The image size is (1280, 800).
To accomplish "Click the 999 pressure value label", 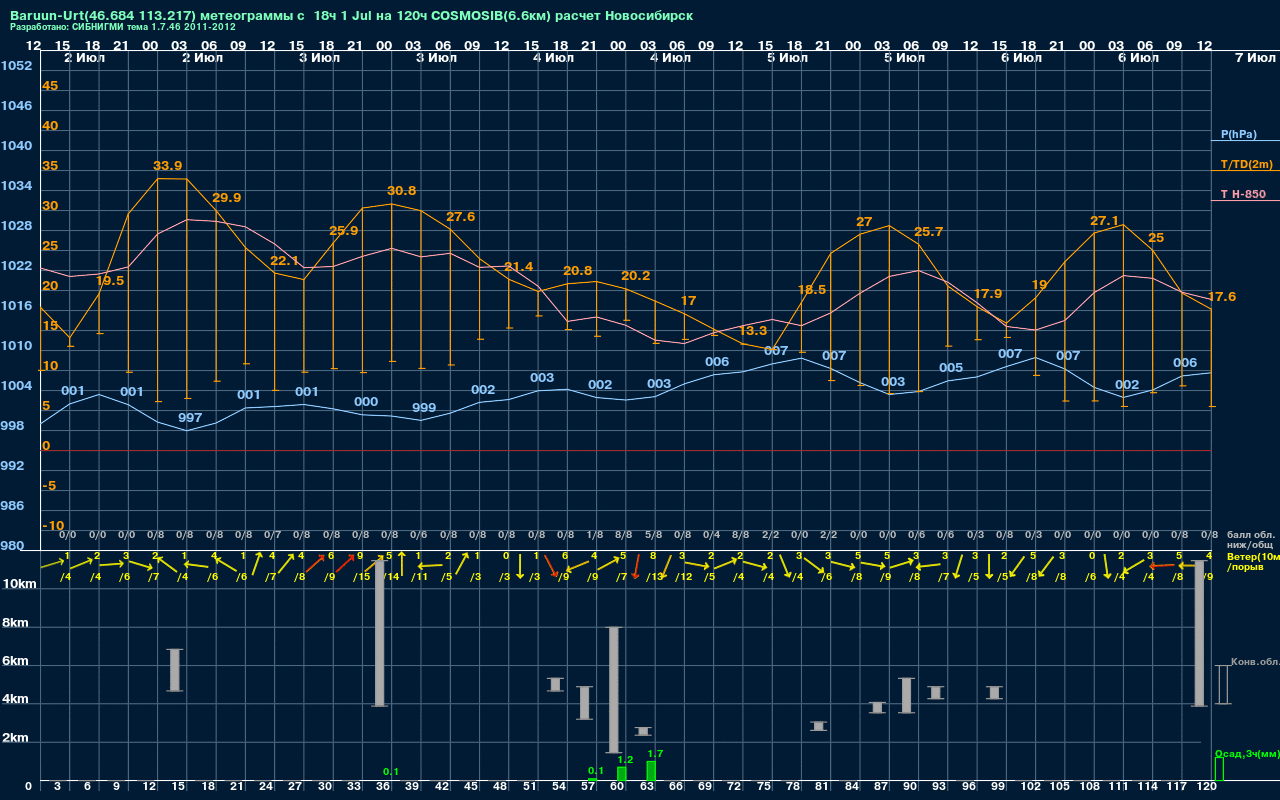I will 424,408.
